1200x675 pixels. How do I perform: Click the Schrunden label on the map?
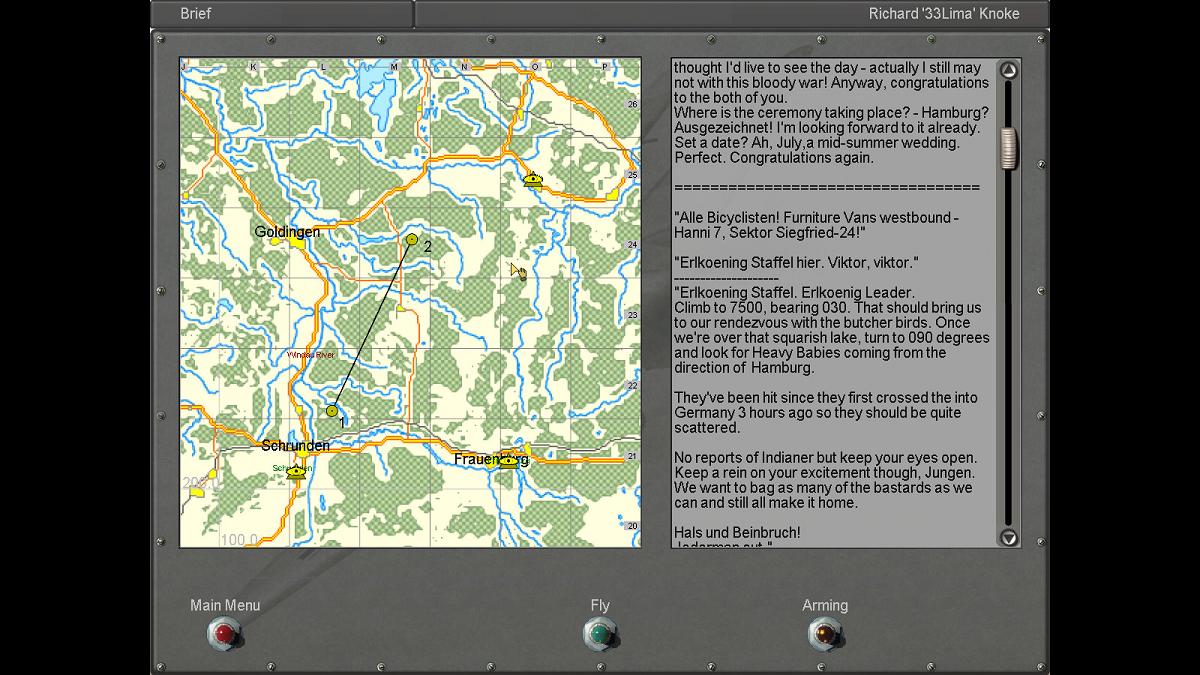tap(295, 445)
